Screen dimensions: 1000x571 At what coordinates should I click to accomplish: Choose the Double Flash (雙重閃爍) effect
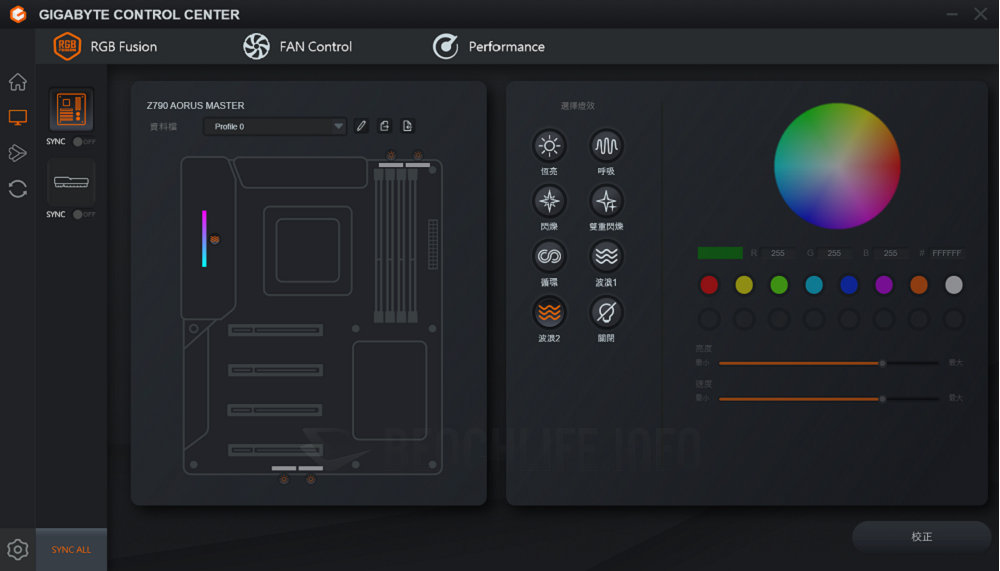(x=606, y=201)
